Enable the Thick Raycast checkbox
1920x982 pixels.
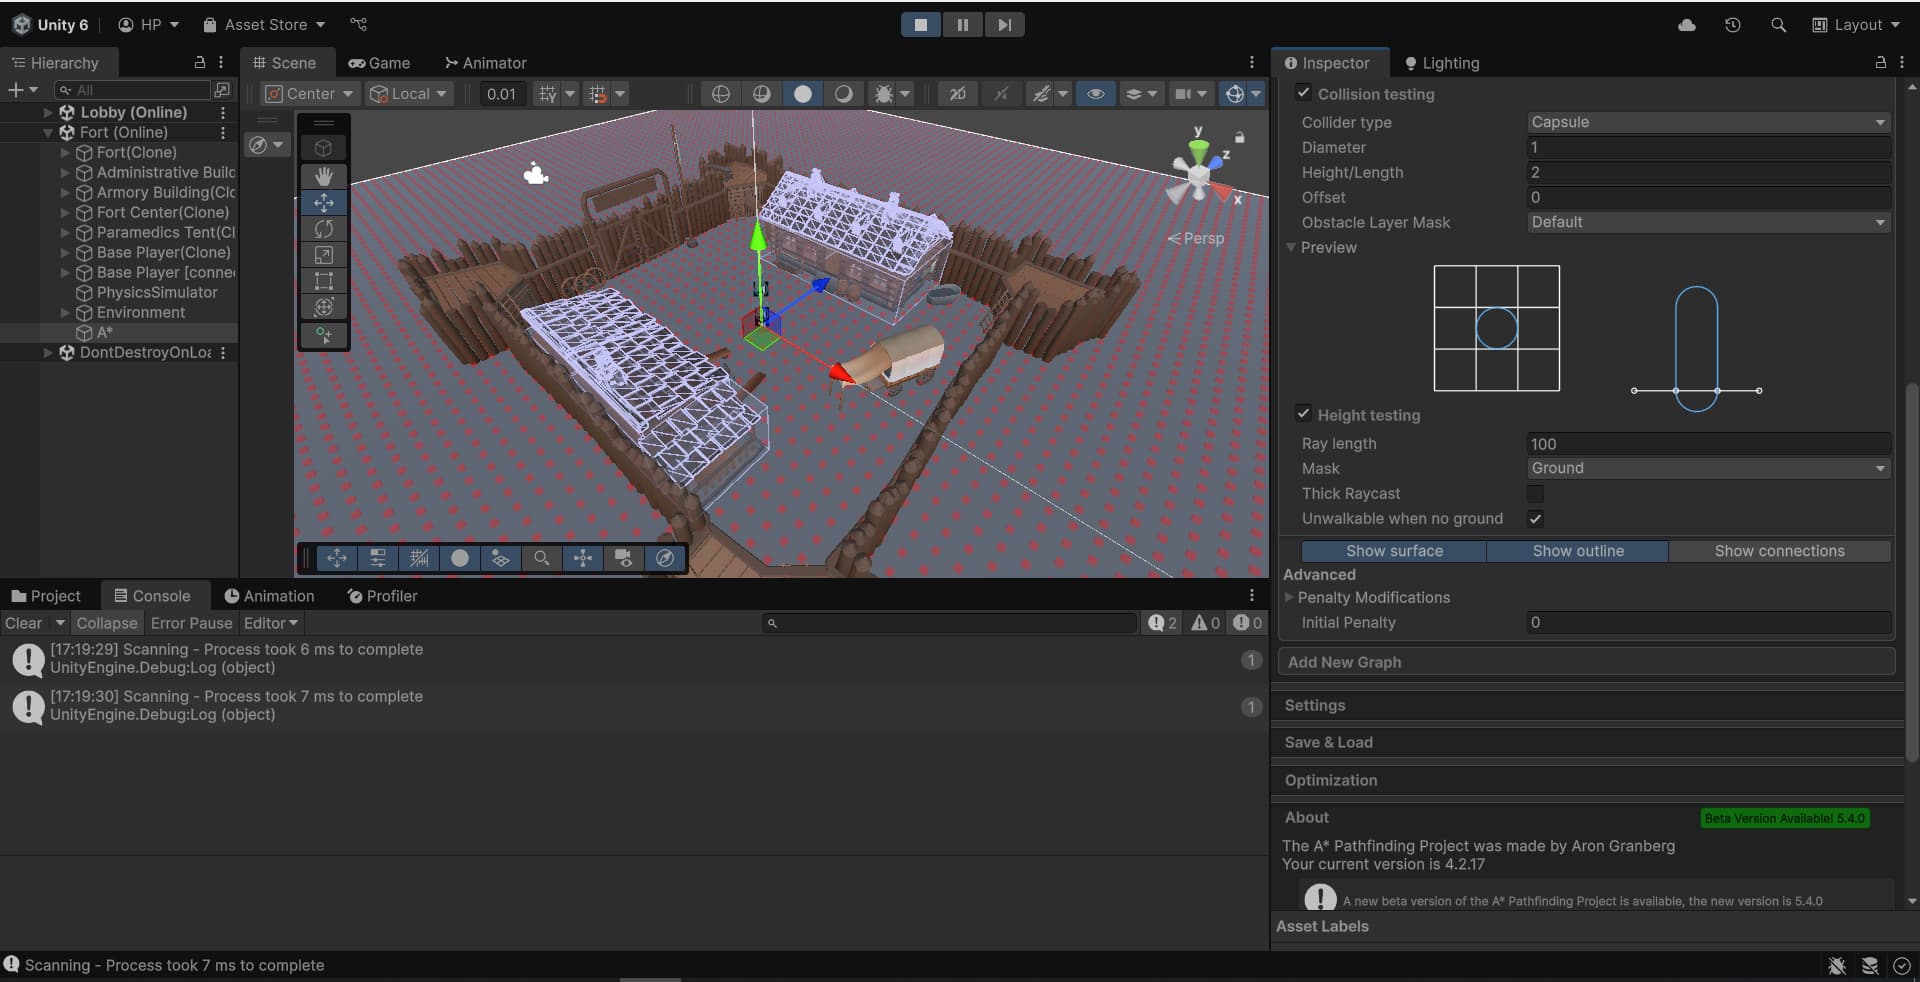click(1535, 494)
